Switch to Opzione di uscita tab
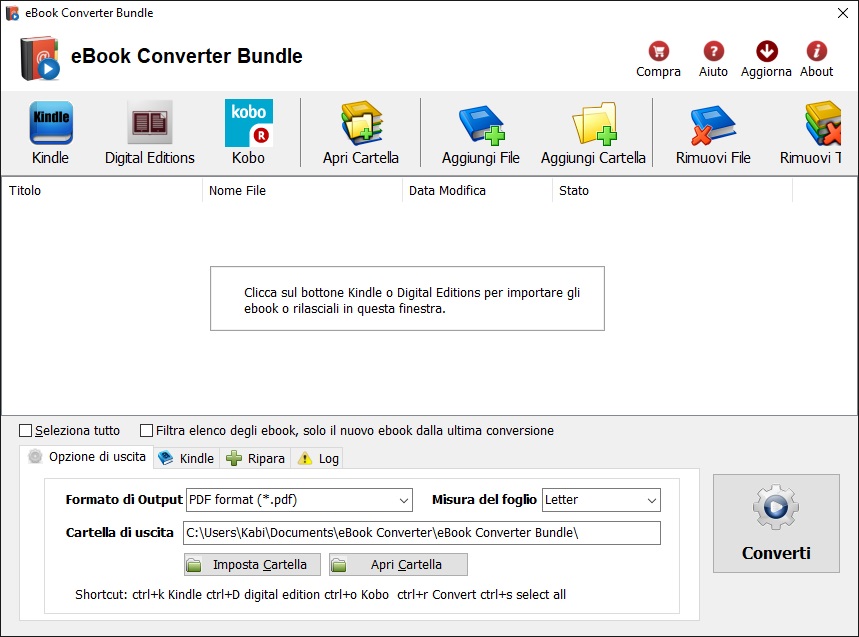 click(88, 457)
